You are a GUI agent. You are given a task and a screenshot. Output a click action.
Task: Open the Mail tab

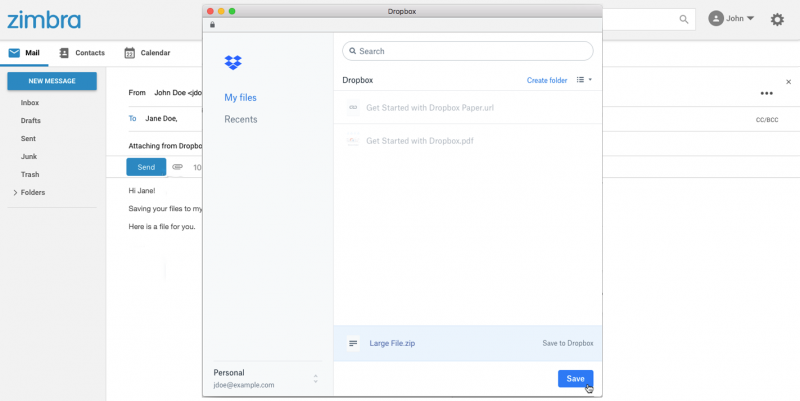[x=24, y=53]
